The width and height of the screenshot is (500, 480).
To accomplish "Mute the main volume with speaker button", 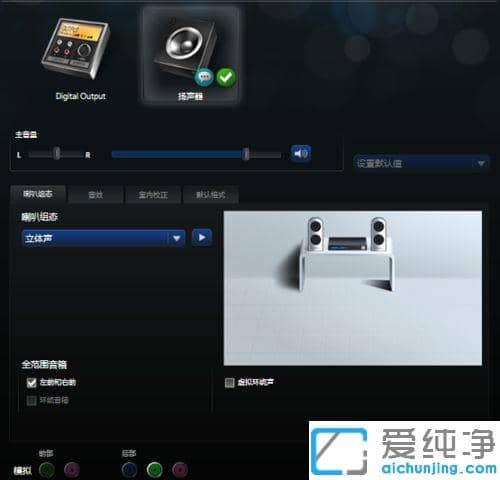I will [x=301, y=154].
